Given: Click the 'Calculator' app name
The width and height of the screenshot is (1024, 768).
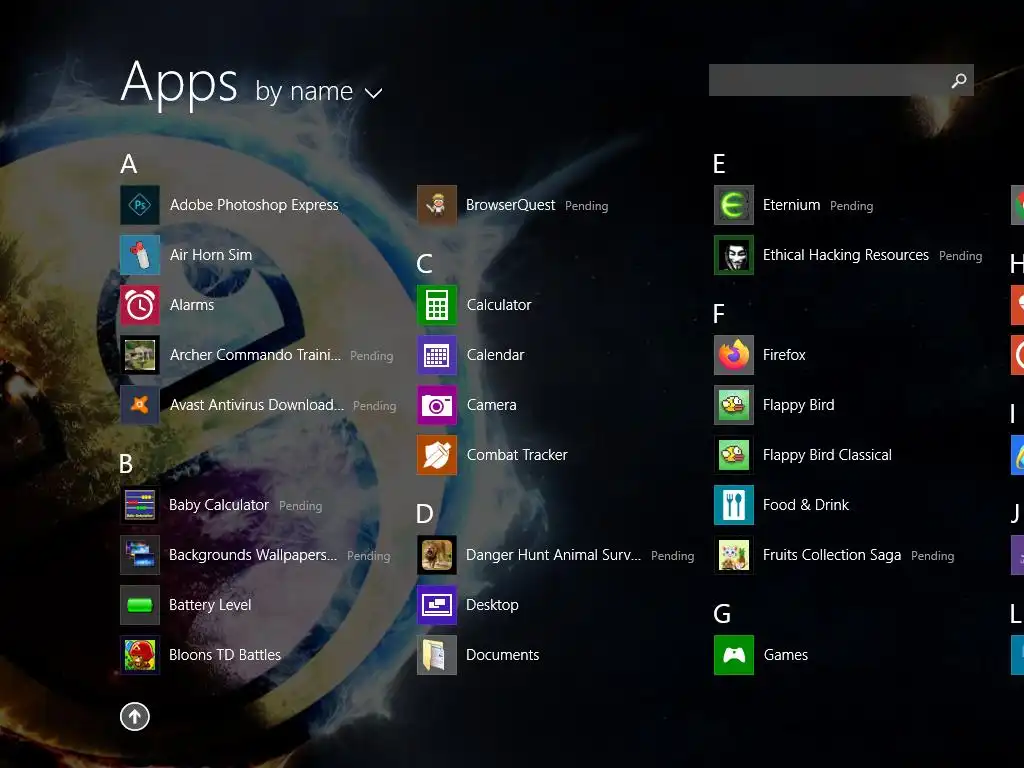Looking at the screenshot, I should (x=499, y=305).
